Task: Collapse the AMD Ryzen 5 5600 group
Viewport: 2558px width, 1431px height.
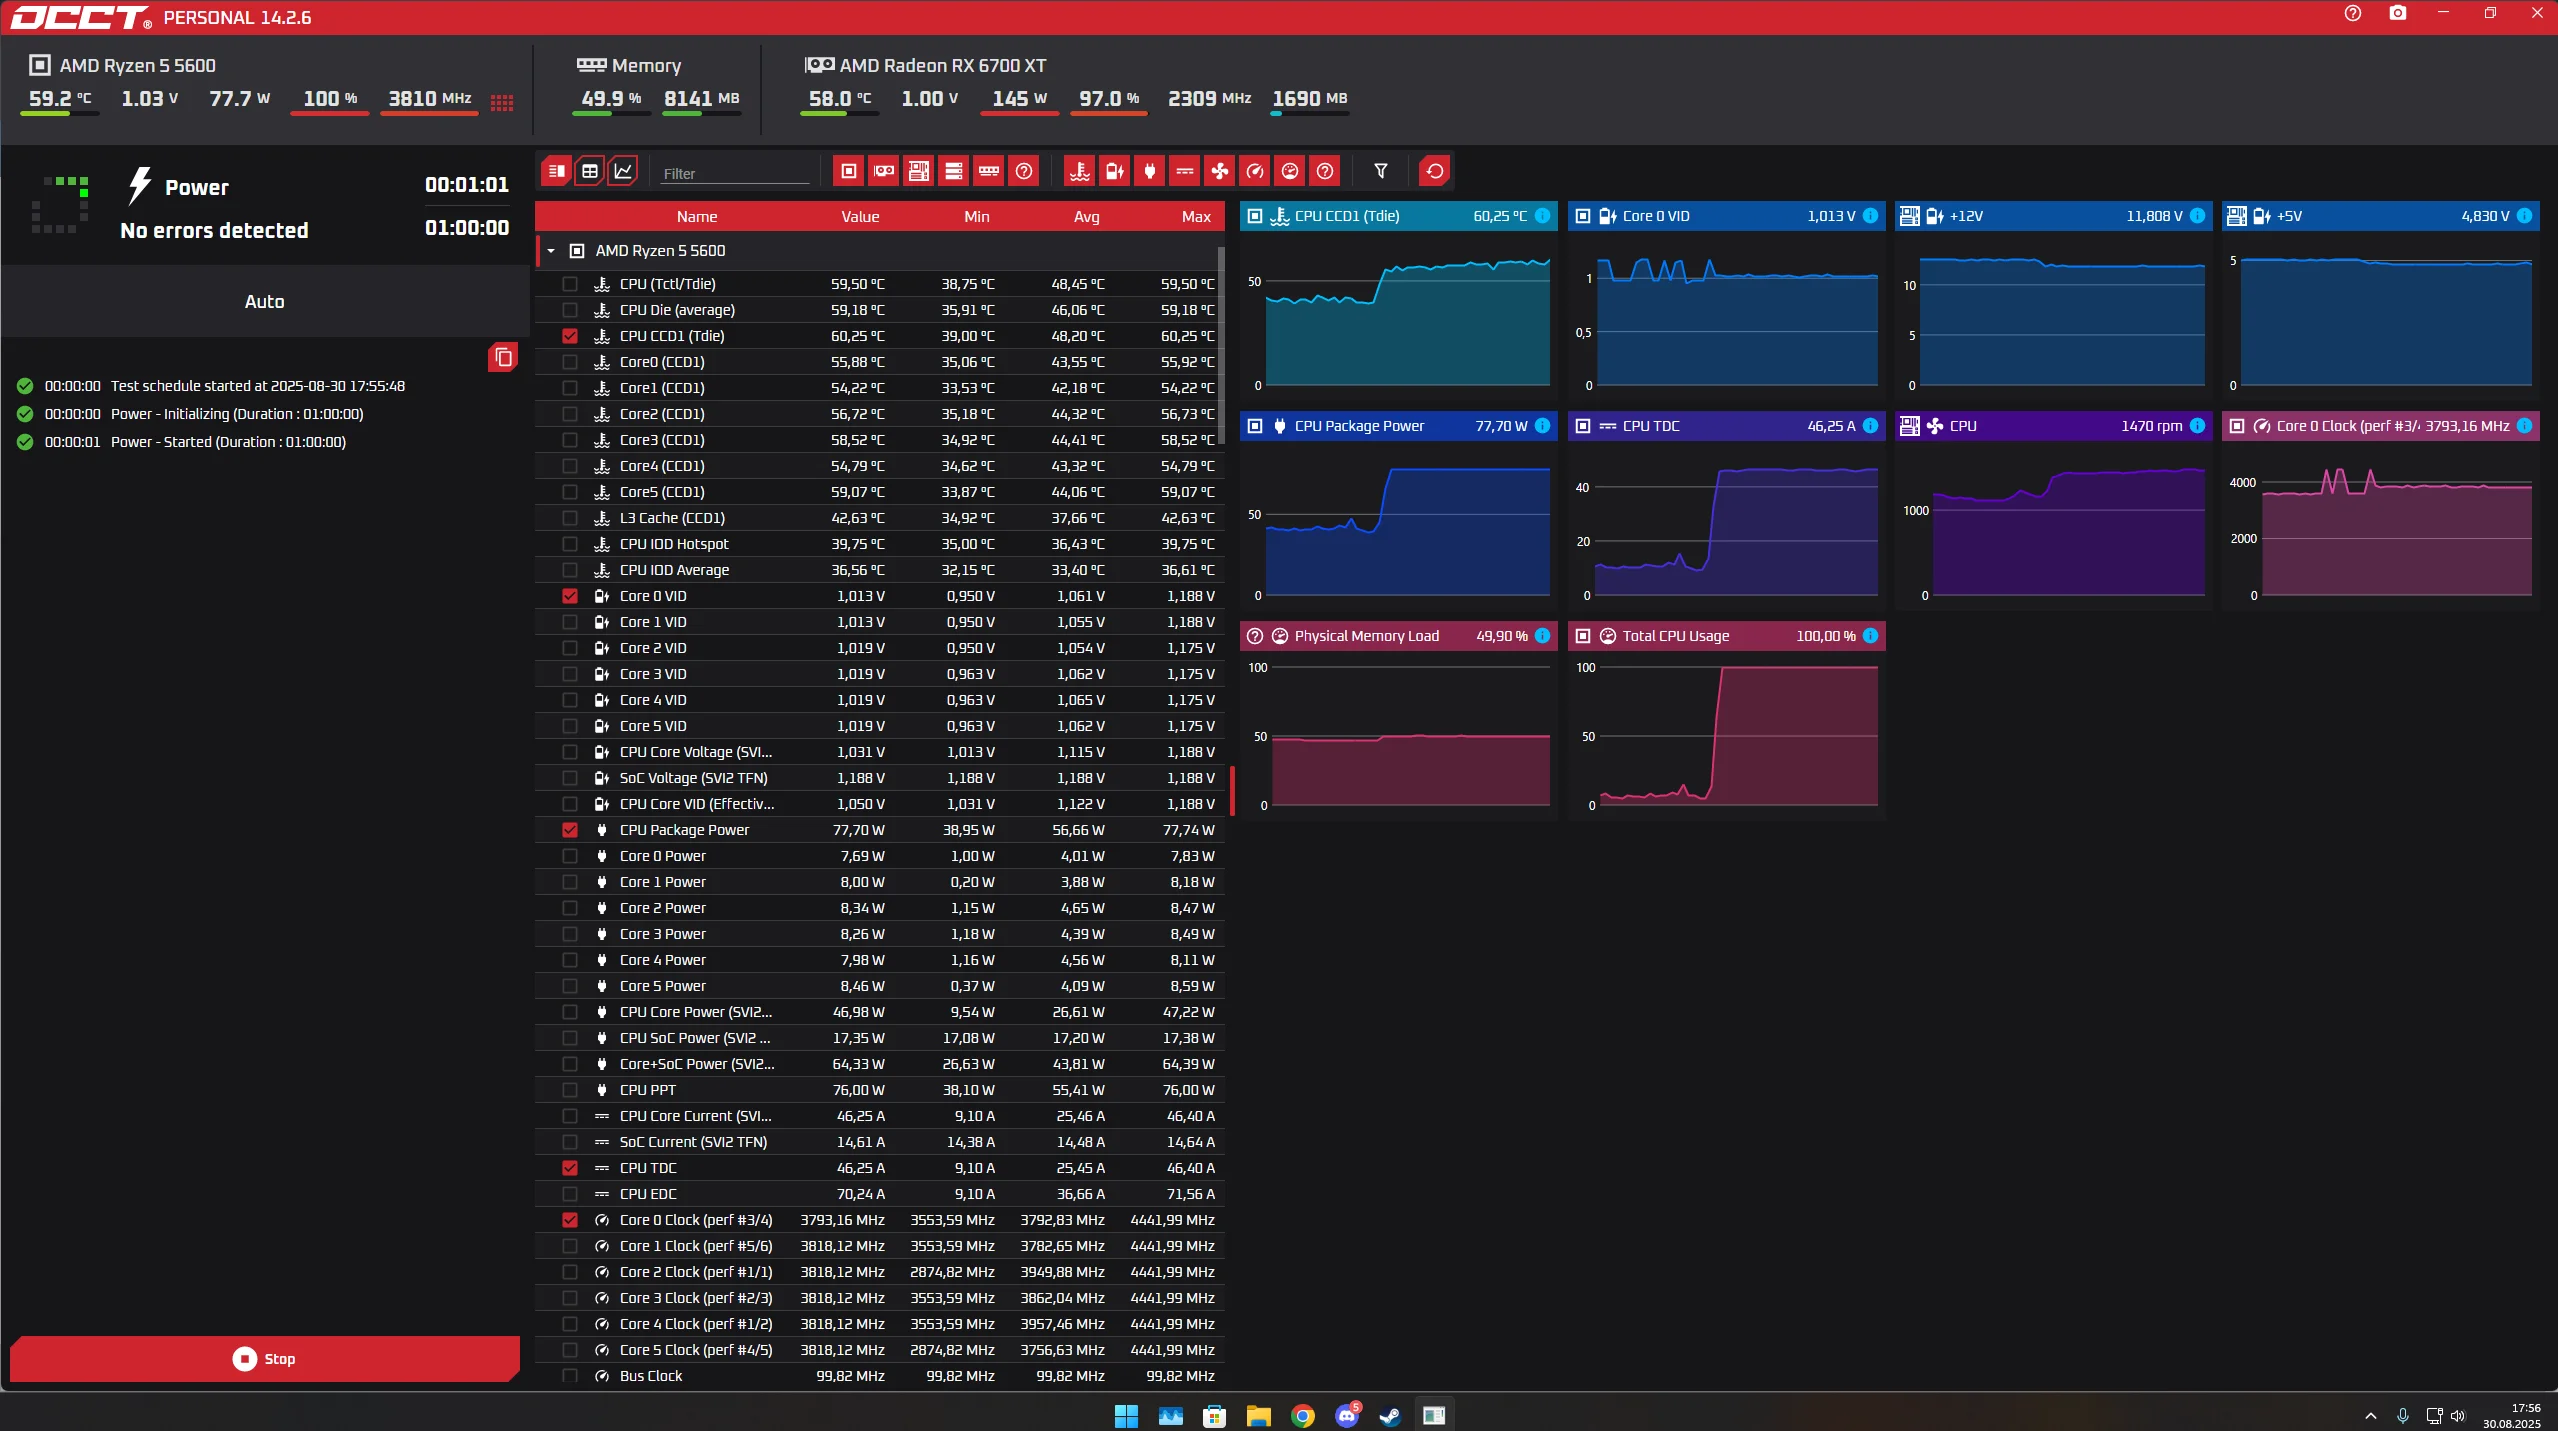Action: tap(551, 251)
